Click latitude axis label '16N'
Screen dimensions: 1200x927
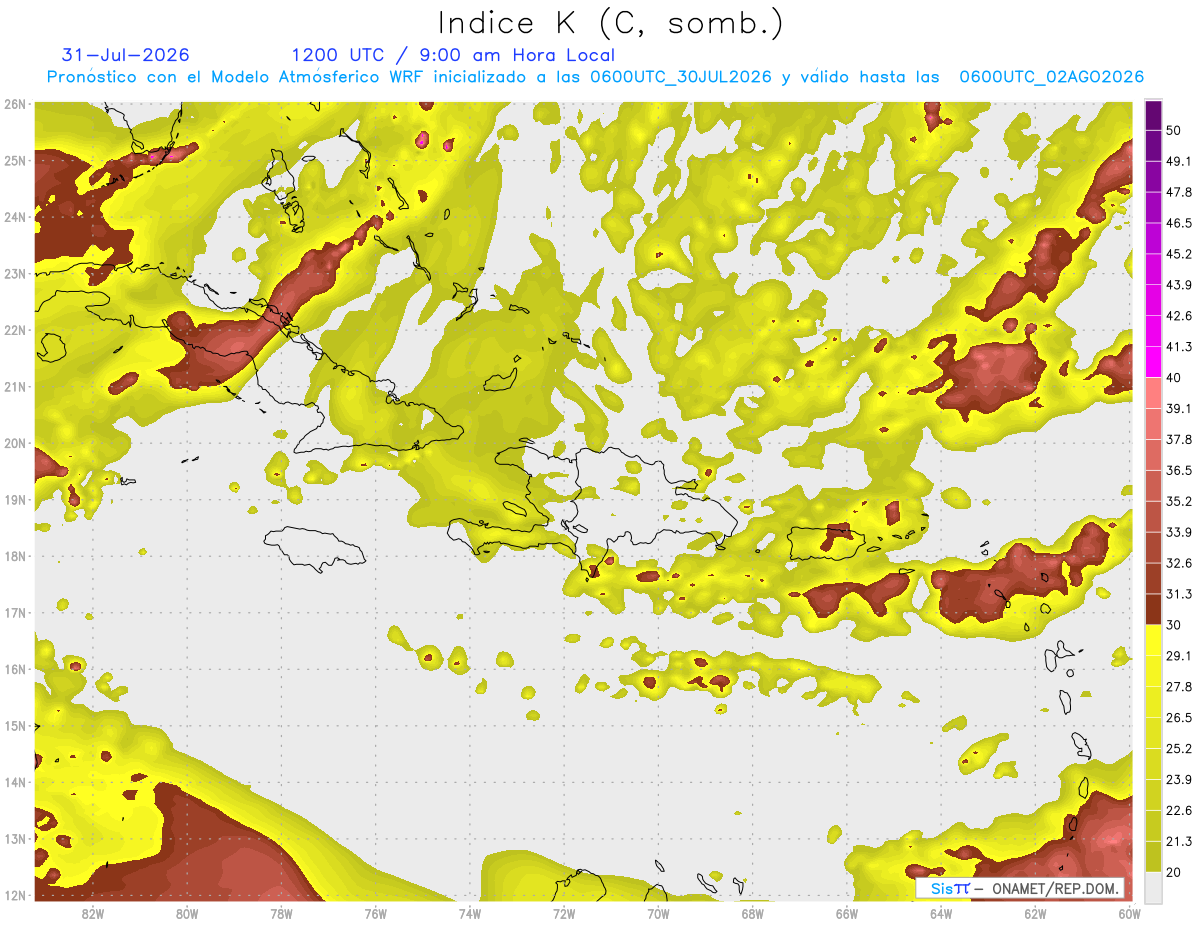tap(14, 670)
